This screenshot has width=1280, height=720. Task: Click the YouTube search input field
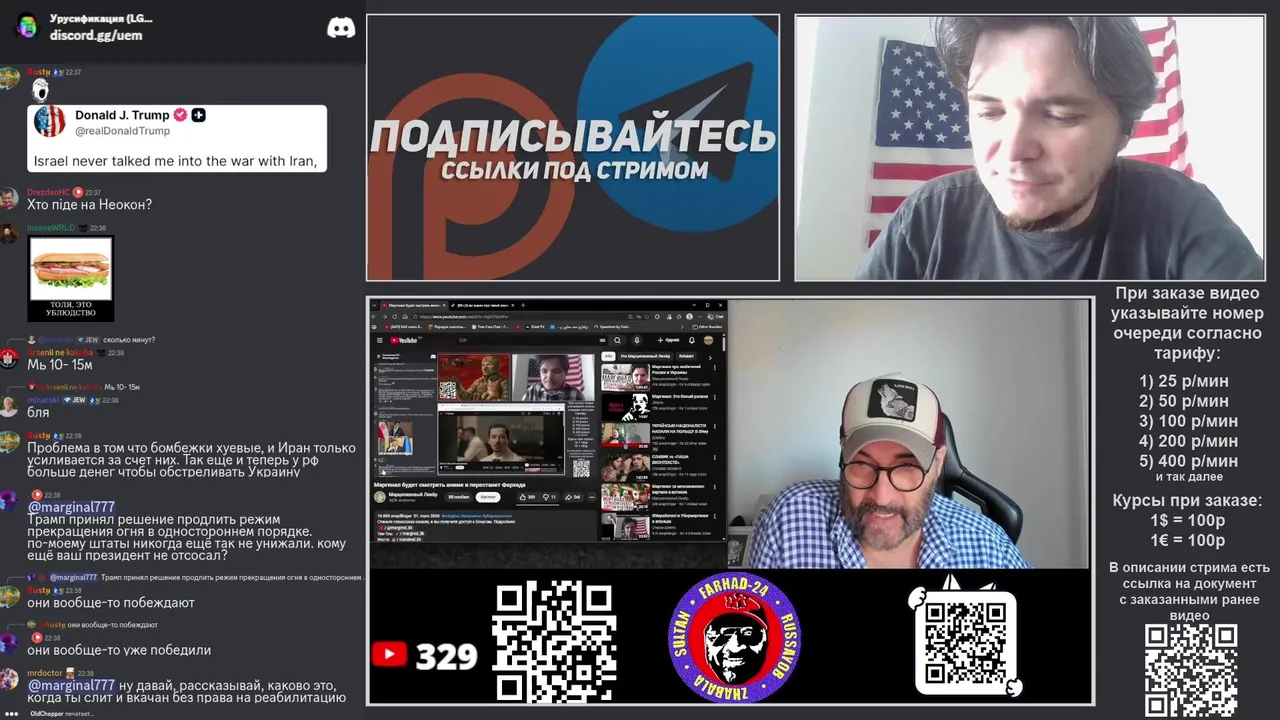pos(530,340)
